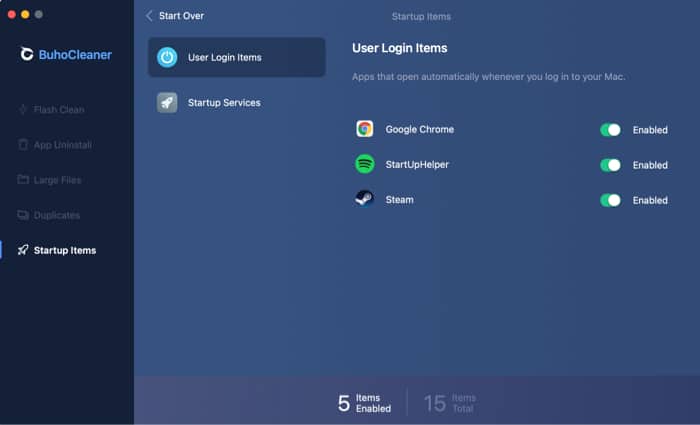Click Enabled label next to StartUpHelper
700x425 pixels.
point(650,165)
